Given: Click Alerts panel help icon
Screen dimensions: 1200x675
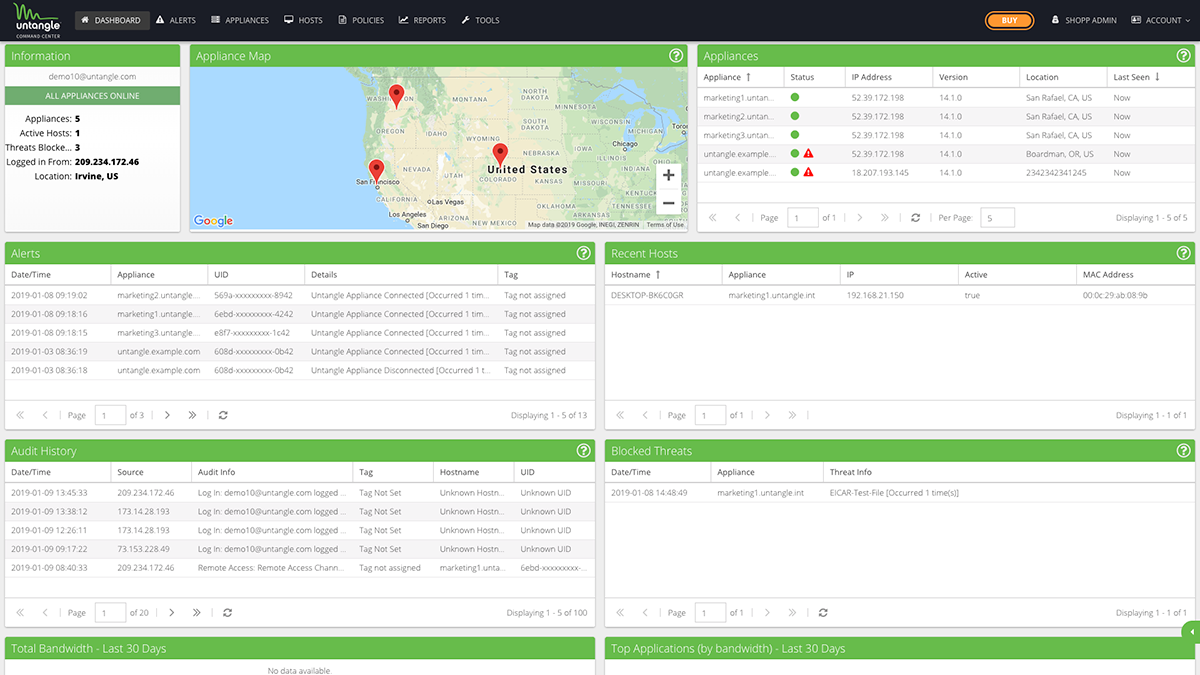Looking at the screenshot, I should click(584, 254).
